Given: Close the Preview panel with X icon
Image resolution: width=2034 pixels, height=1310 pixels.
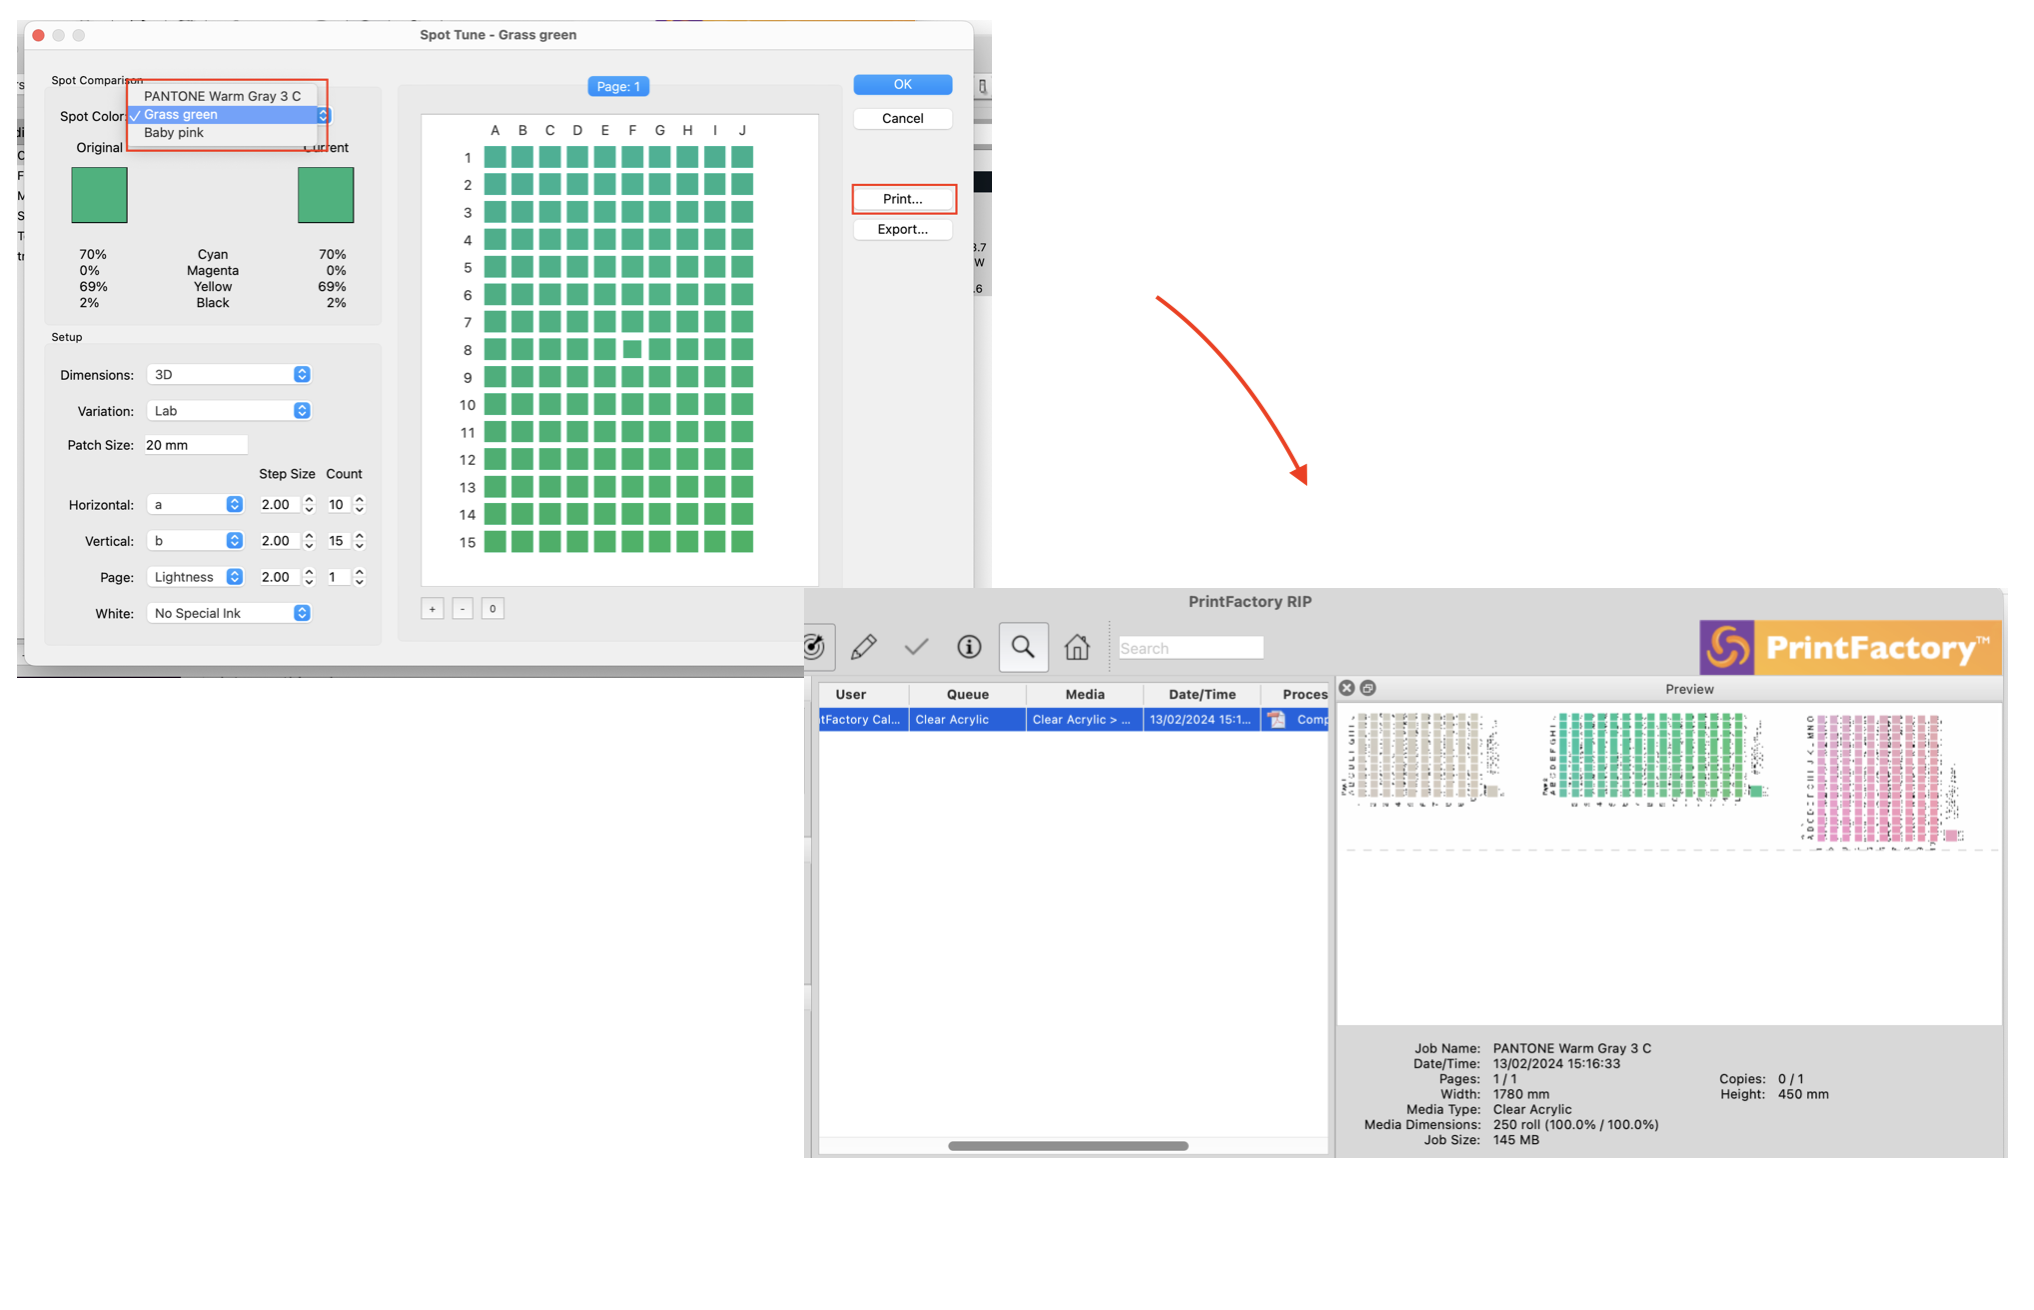Looking at the screenshot, I should pyautogui.click(x=1347, y=688).
